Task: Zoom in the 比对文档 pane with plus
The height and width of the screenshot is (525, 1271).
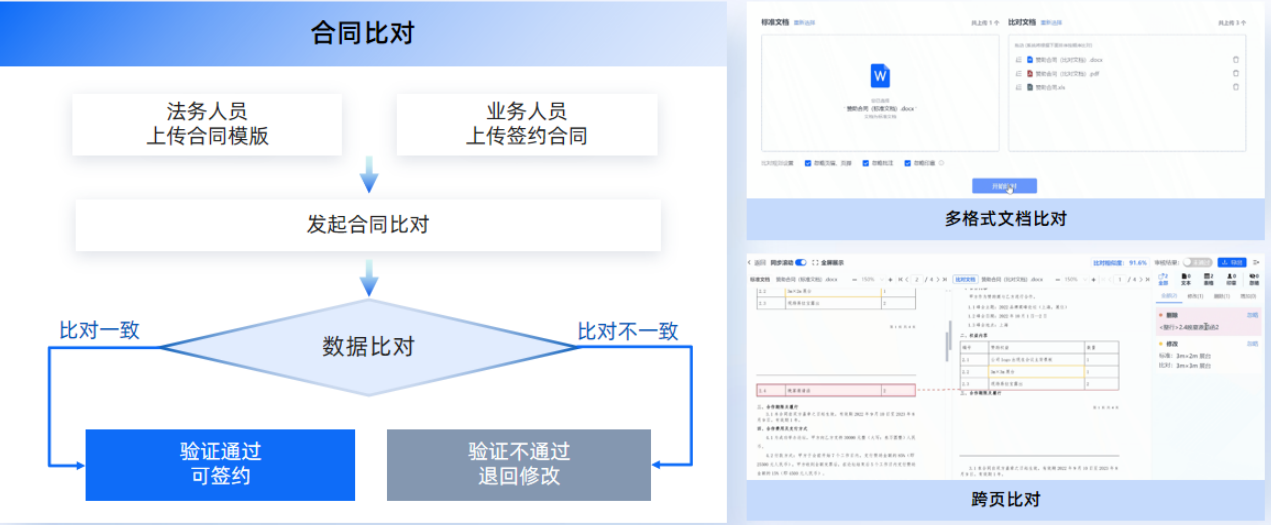Action: (x=1094, y=279)
